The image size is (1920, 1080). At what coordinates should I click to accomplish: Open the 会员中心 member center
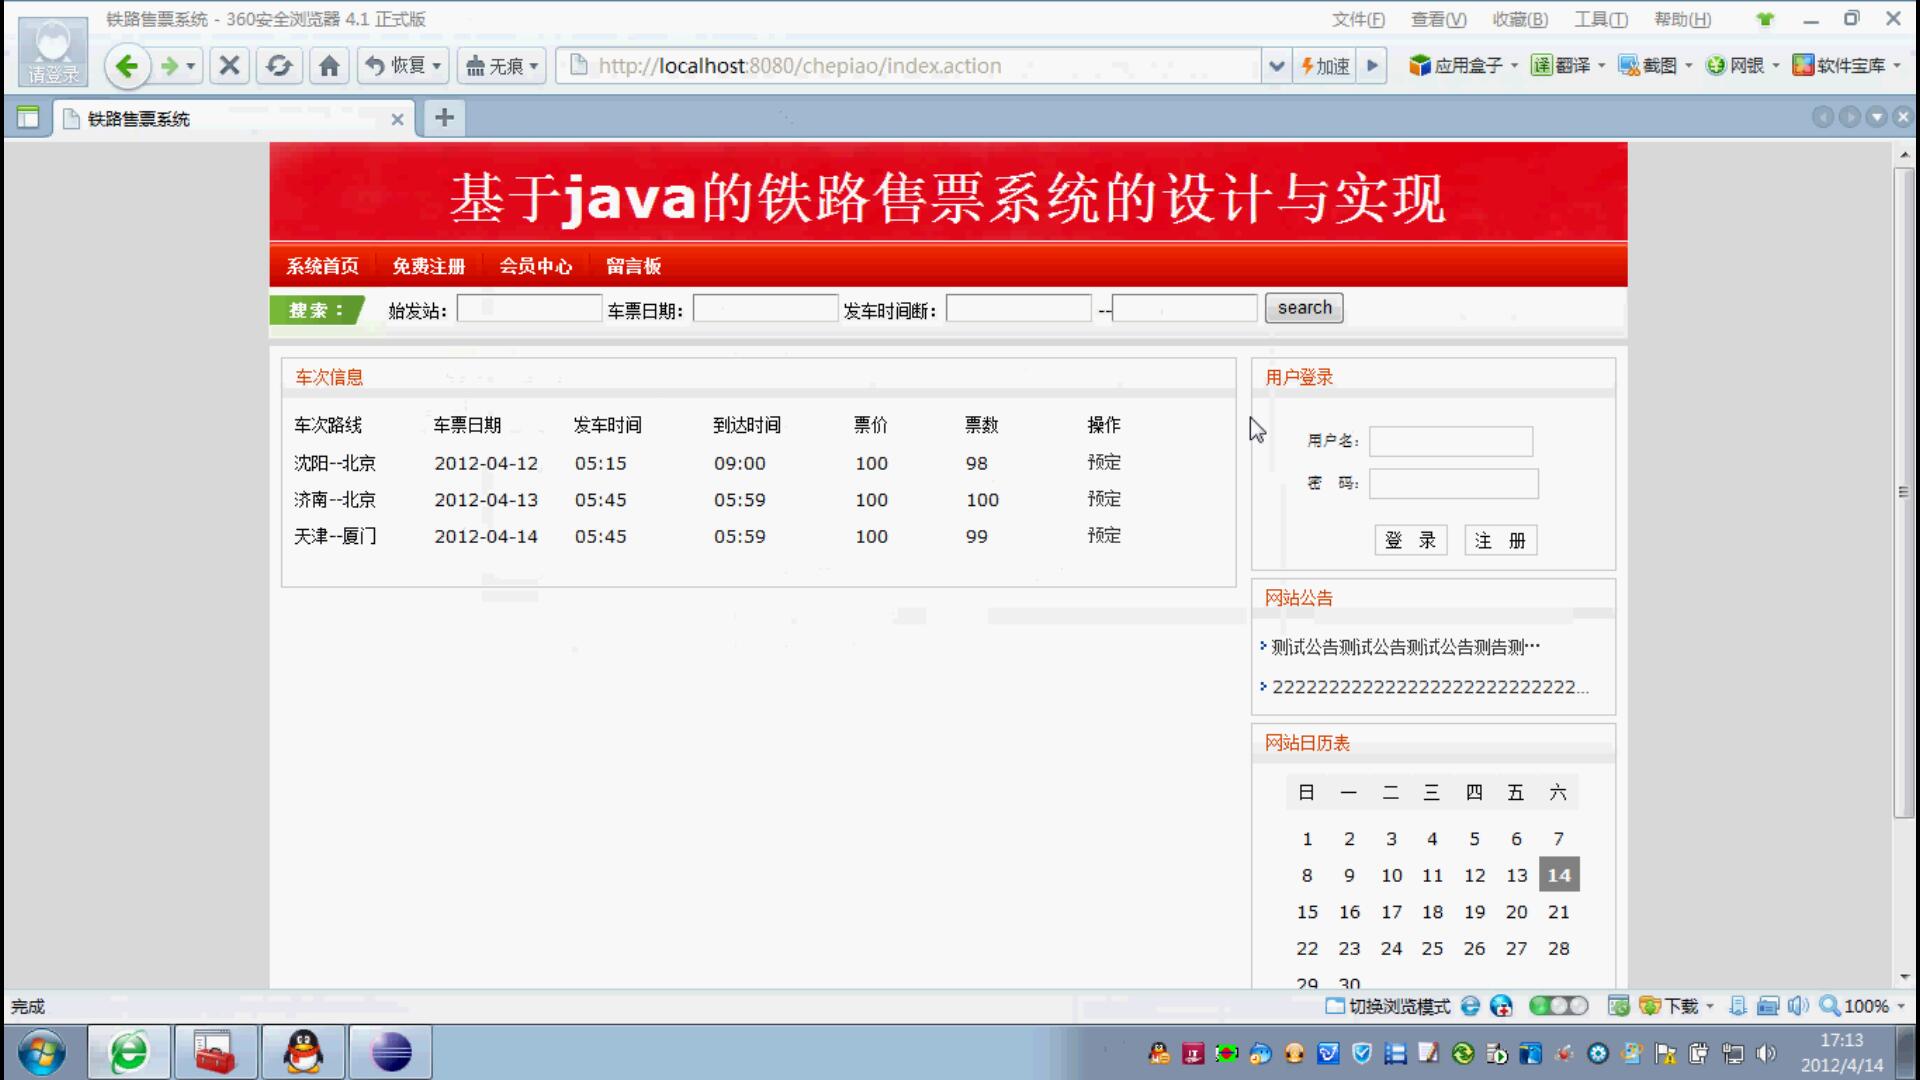click(x=536, y=266)
